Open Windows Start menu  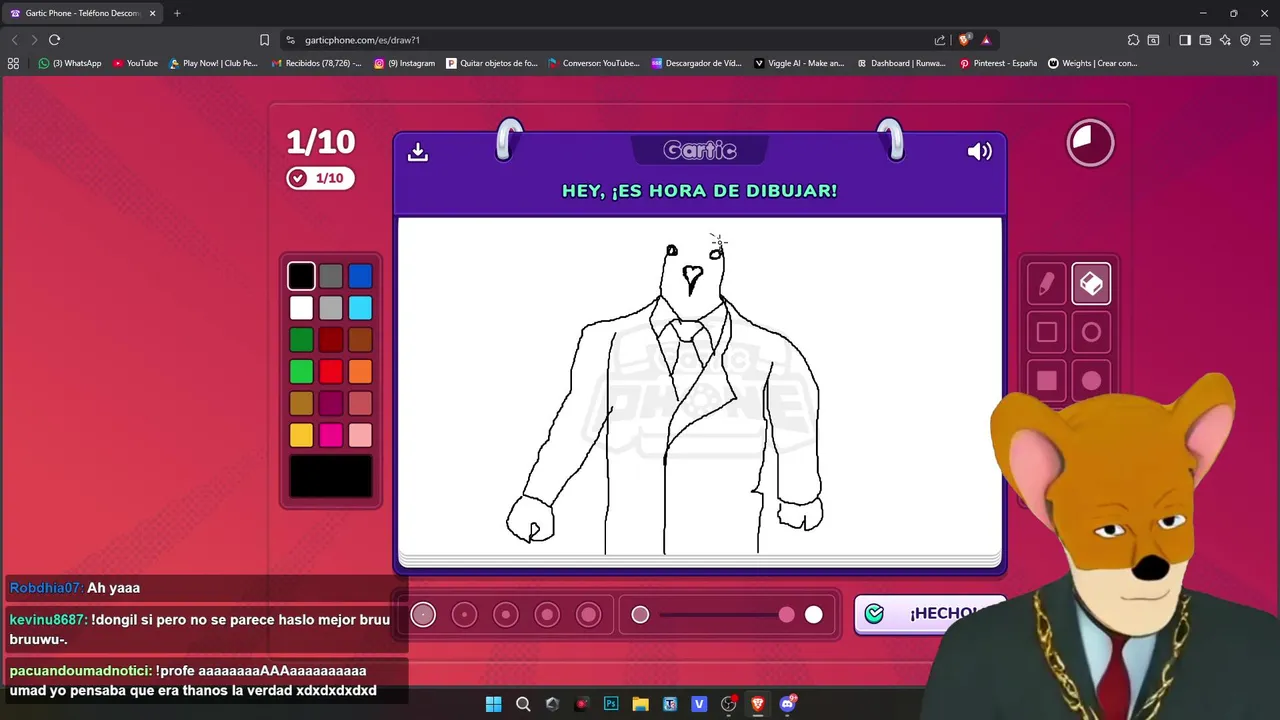point(493,704)
